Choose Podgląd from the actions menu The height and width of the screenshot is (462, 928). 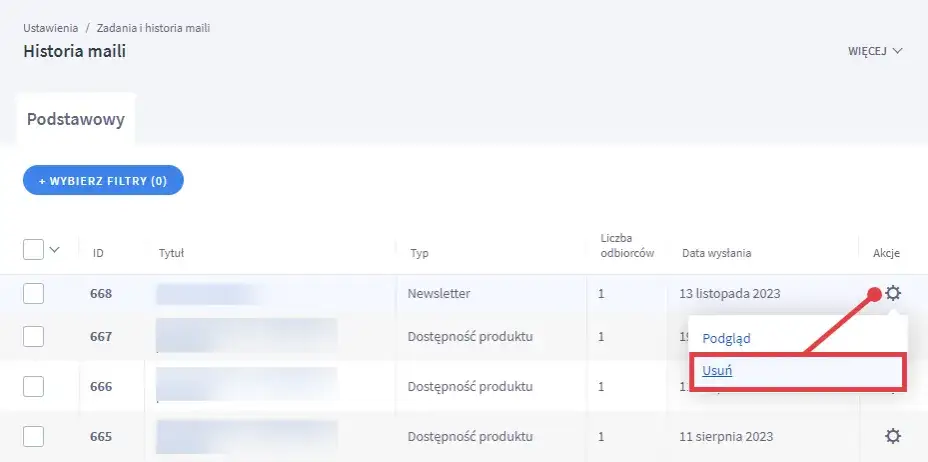(726, 338)
